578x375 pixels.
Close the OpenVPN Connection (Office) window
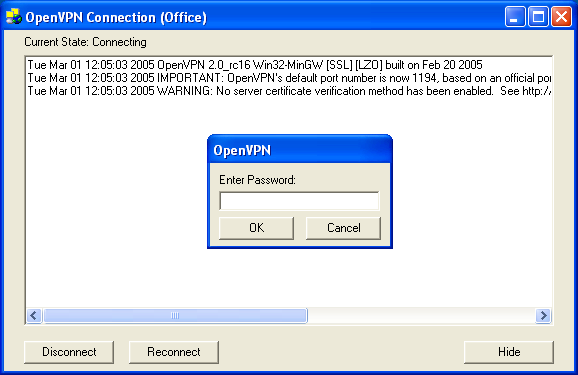pos(561,17)
